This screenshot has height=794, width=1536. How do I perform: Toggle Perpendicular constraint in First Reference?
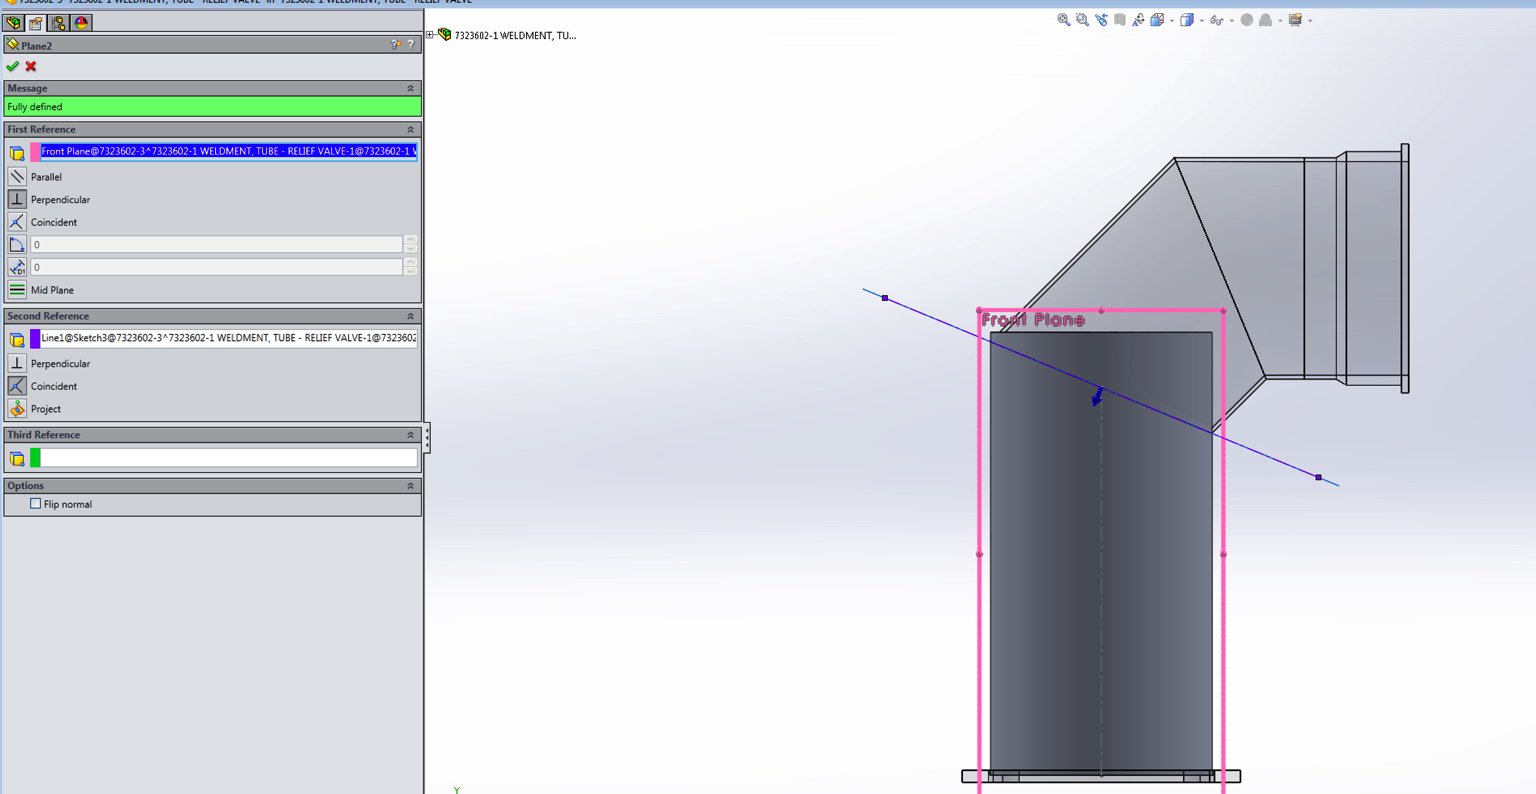click(17, 199)
